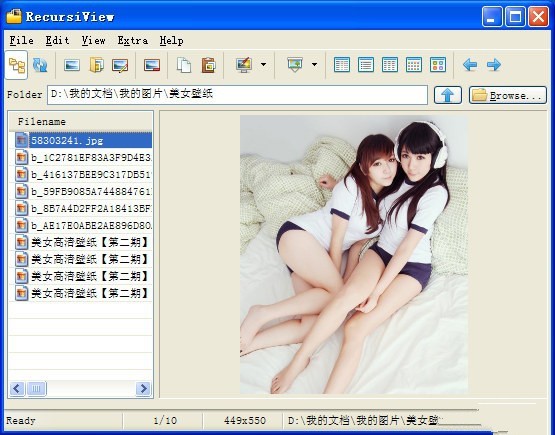Toggle the folder tree panel icon

click(x=16, y=65)
